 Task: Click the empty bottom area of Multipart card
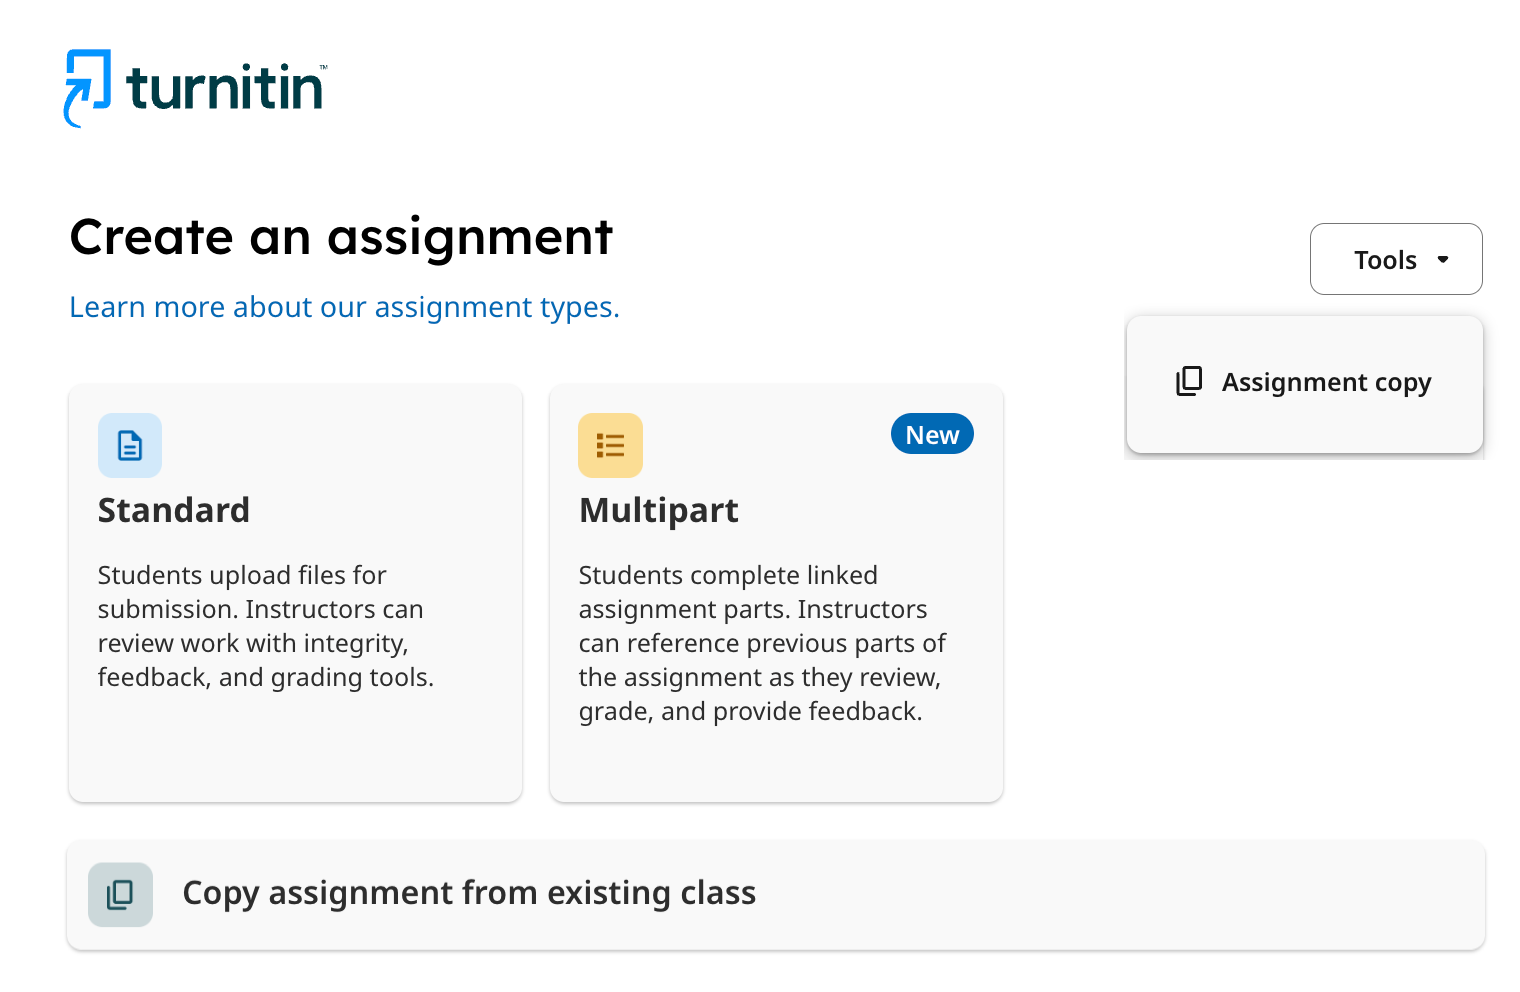(x=776, y=765)
